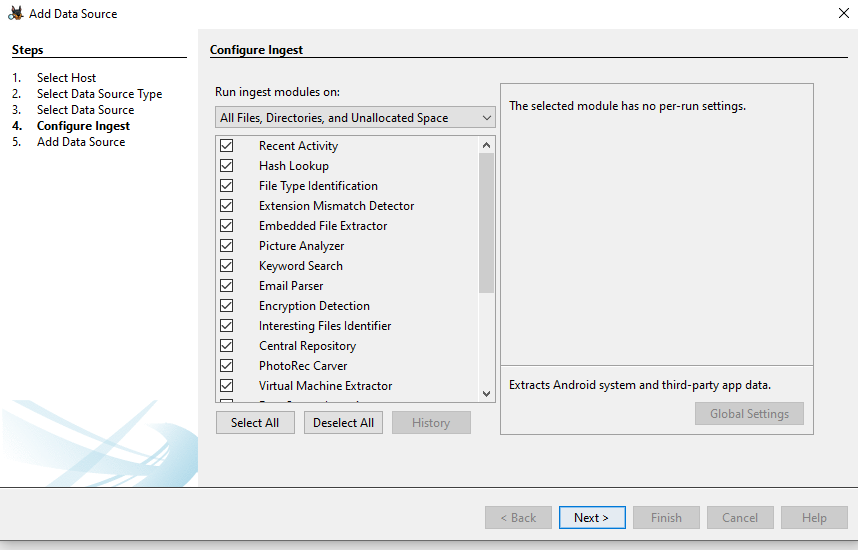Select the File Type Identification module

(x=318, y=186)
